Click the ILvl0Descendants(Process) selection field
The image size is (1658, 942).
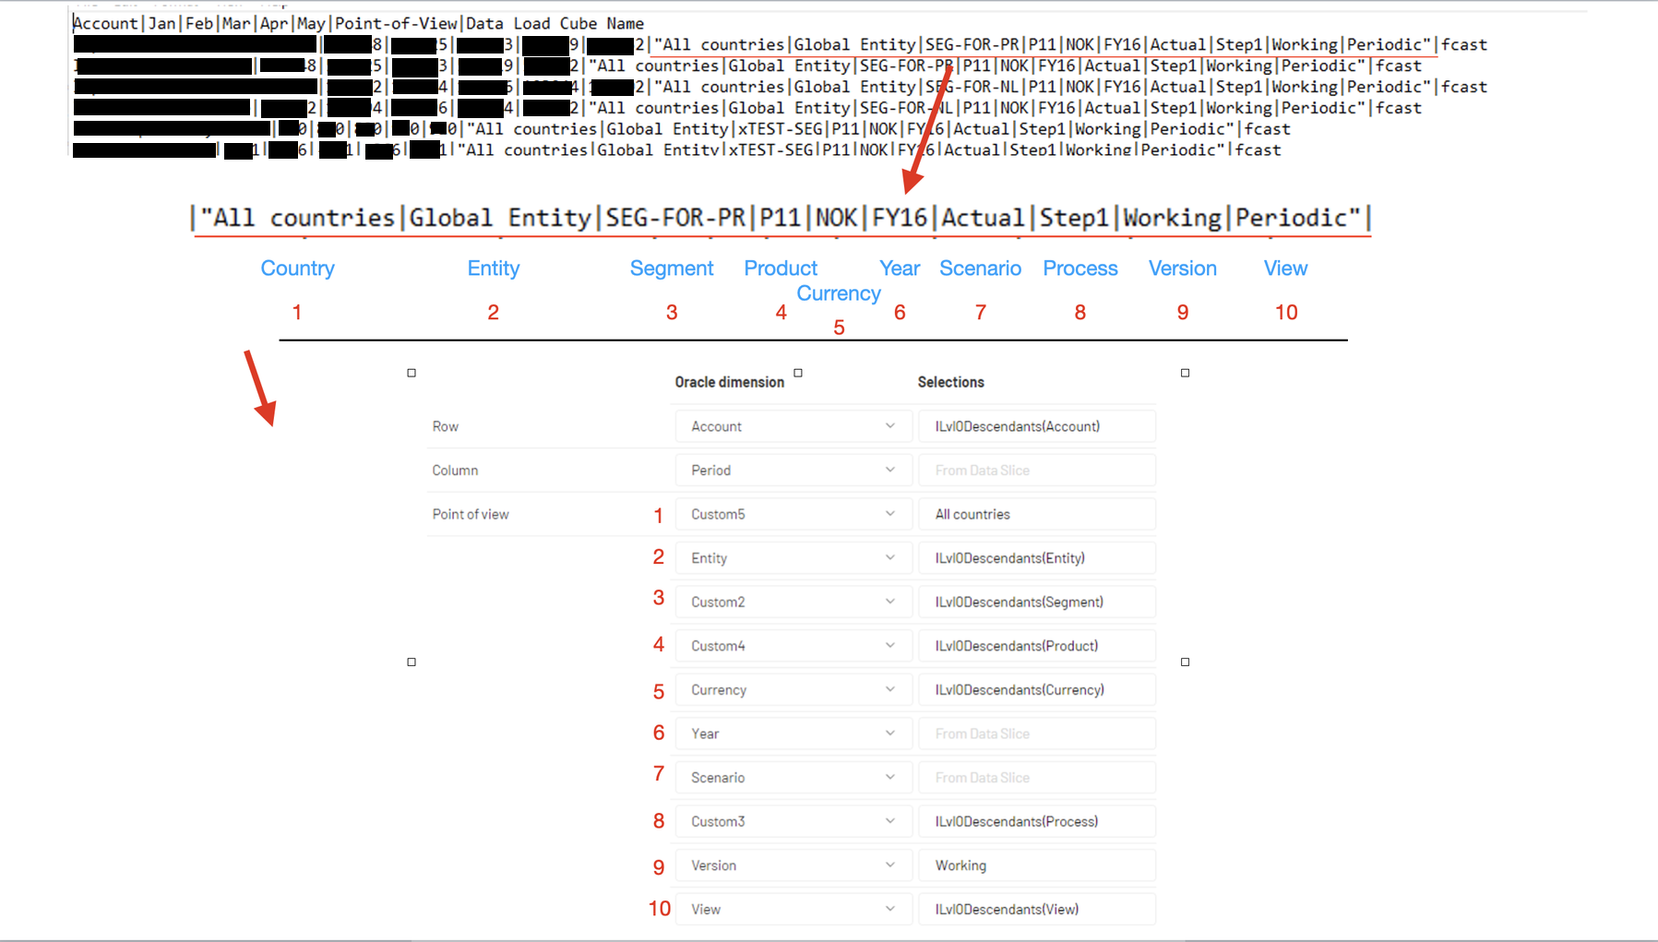(1037, 822)
